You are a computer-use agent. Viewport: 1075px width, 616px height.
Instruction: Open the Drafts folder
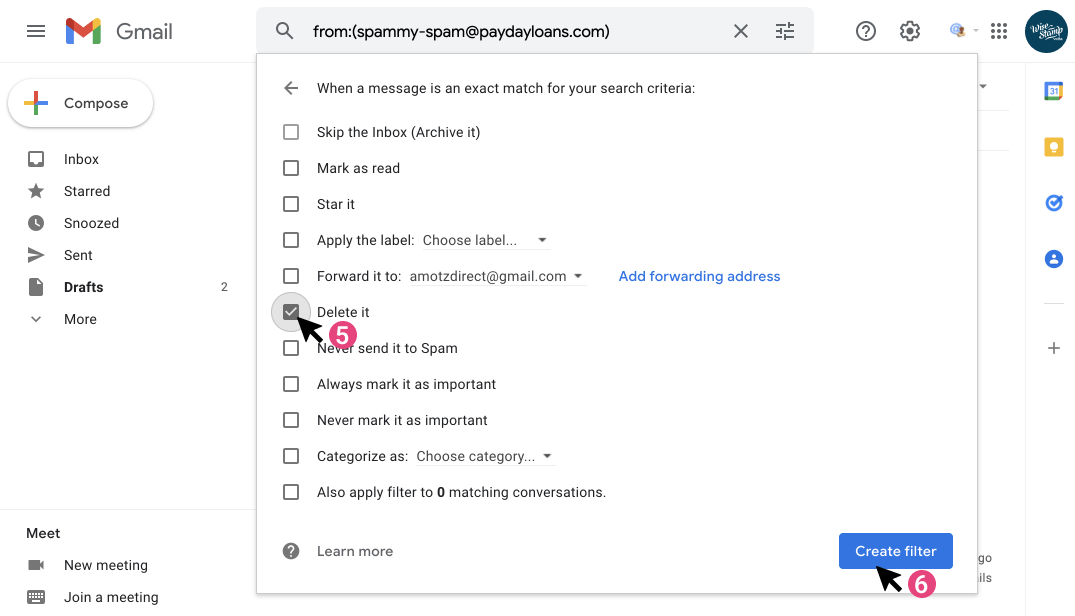pos(82,287)
